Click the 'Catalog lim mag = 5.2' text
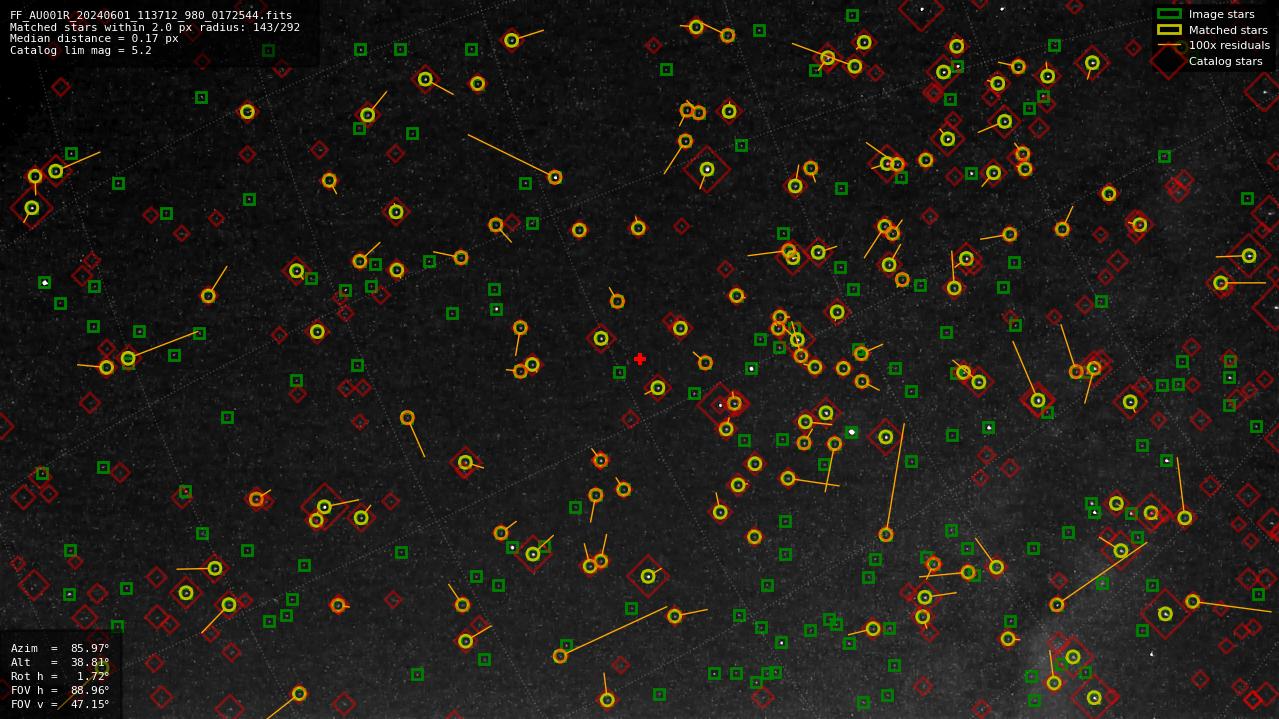1279x719 pixels. [x=81, y=50]
